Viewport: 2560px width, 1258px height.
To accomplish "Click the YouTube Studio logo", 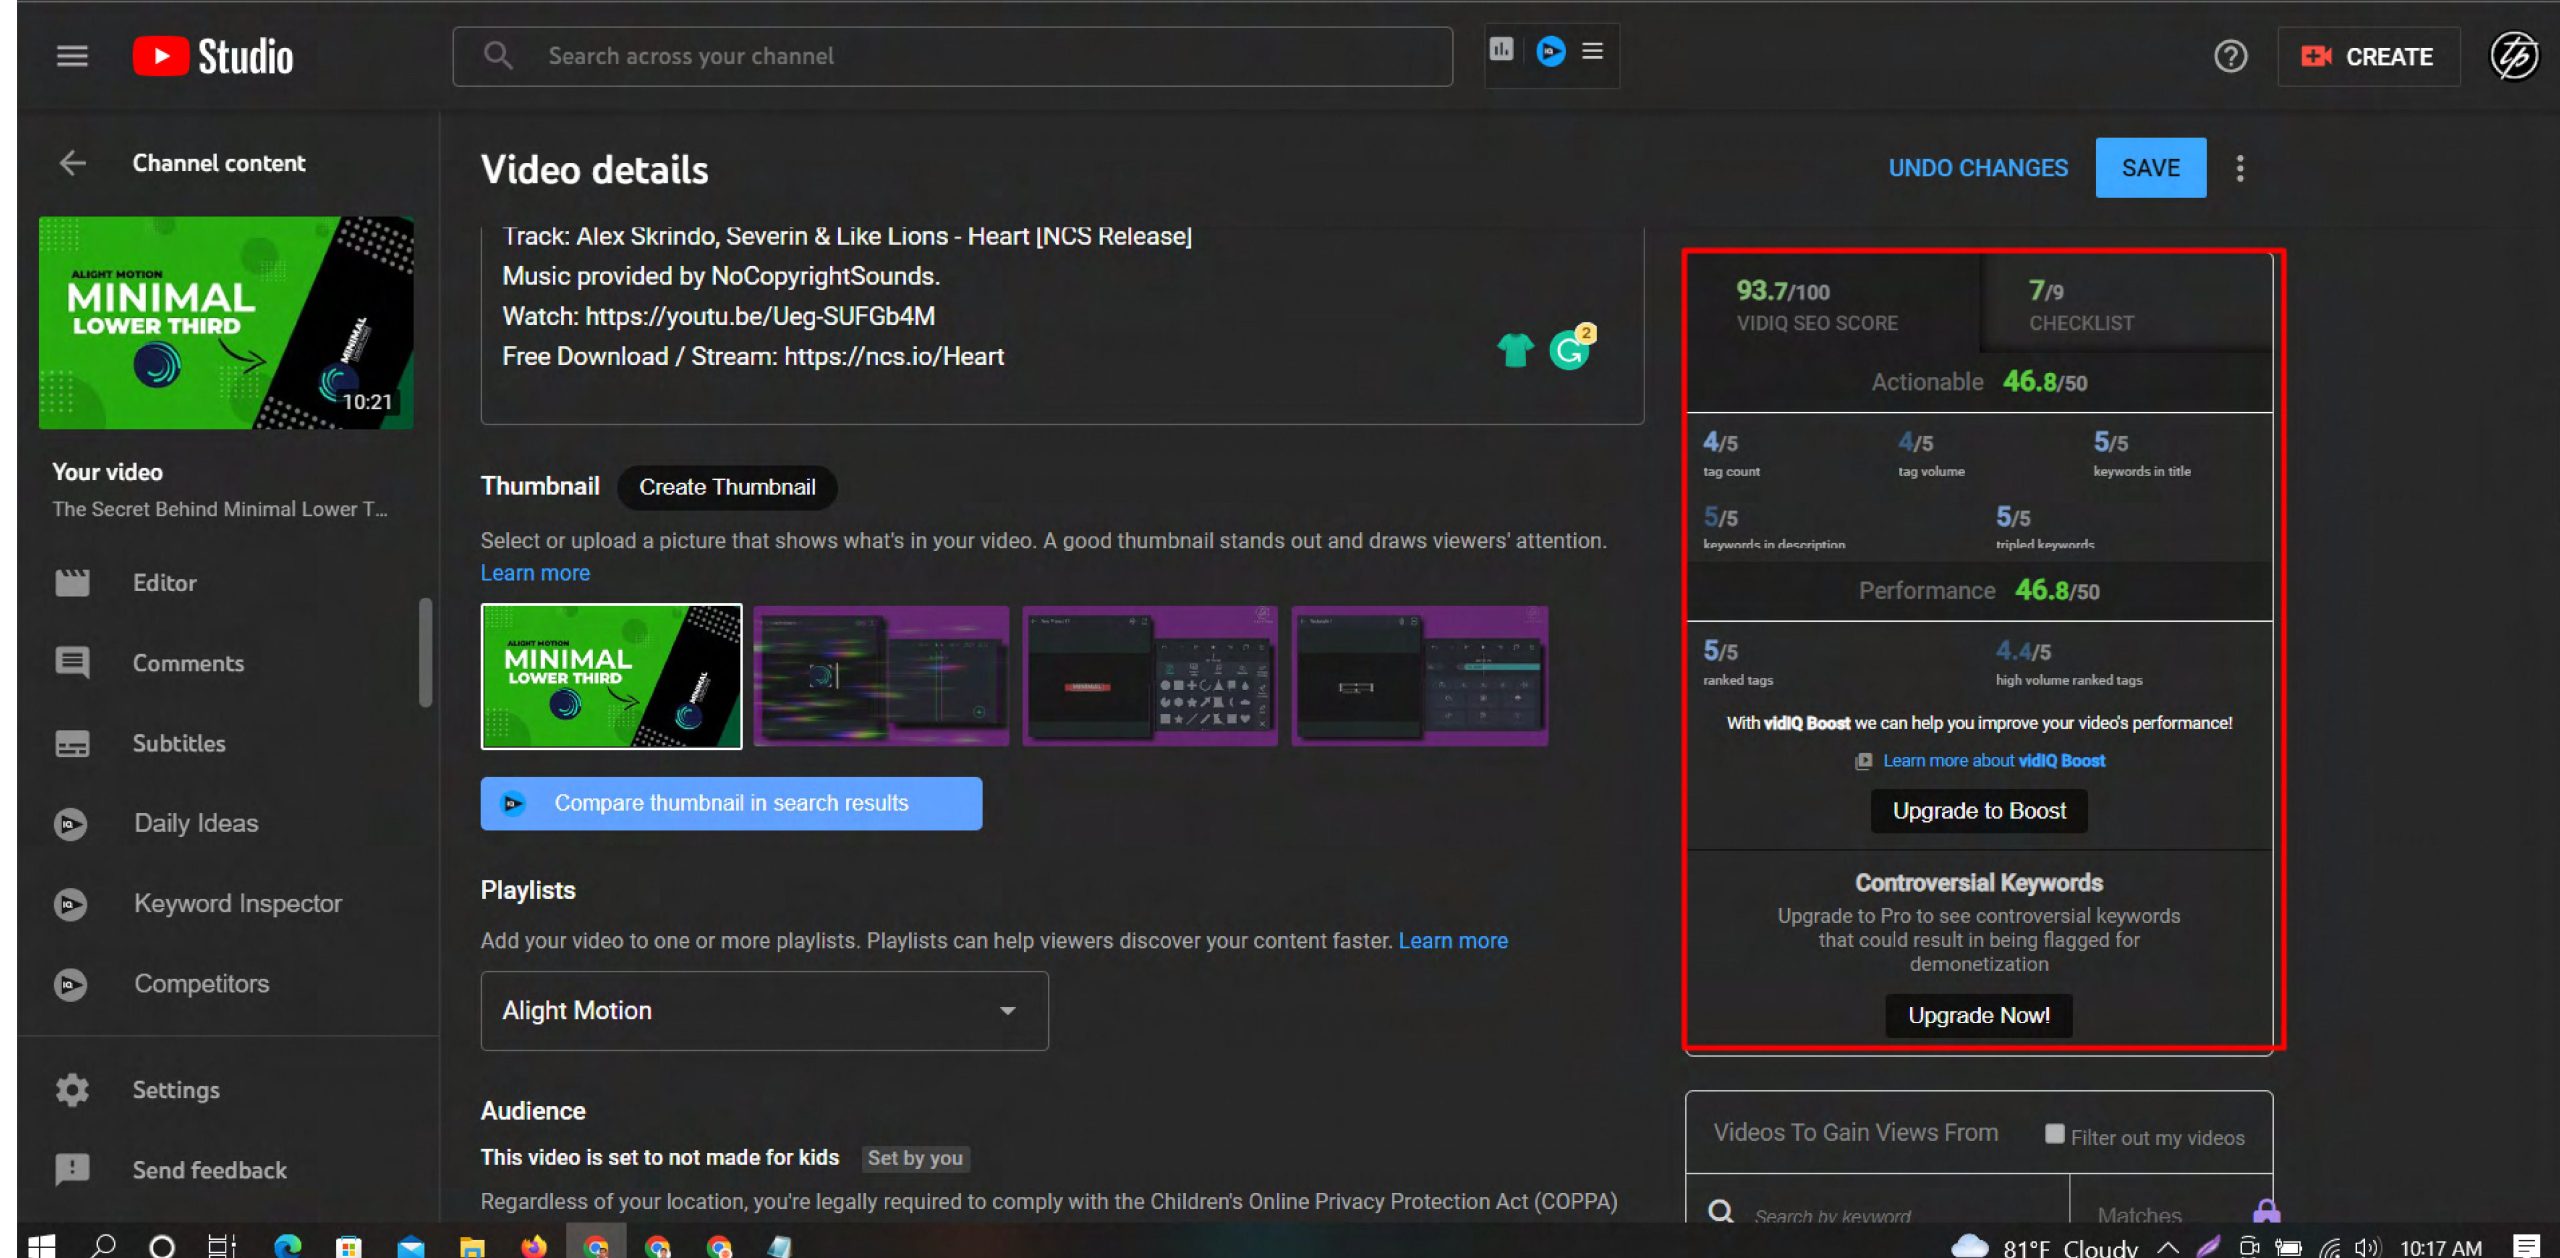I will (213, 56).
